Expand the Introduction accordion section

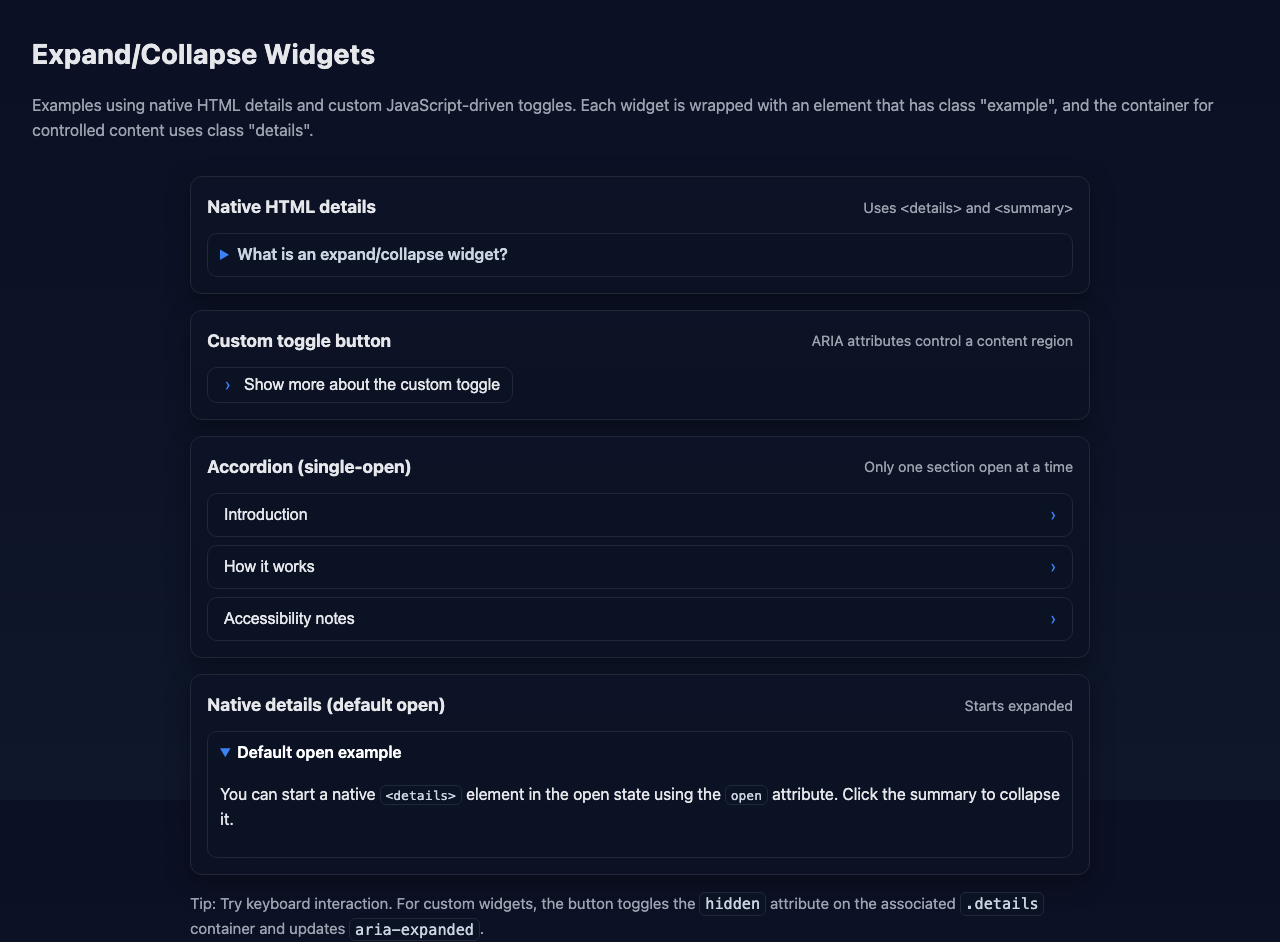(x=640, y=515)
